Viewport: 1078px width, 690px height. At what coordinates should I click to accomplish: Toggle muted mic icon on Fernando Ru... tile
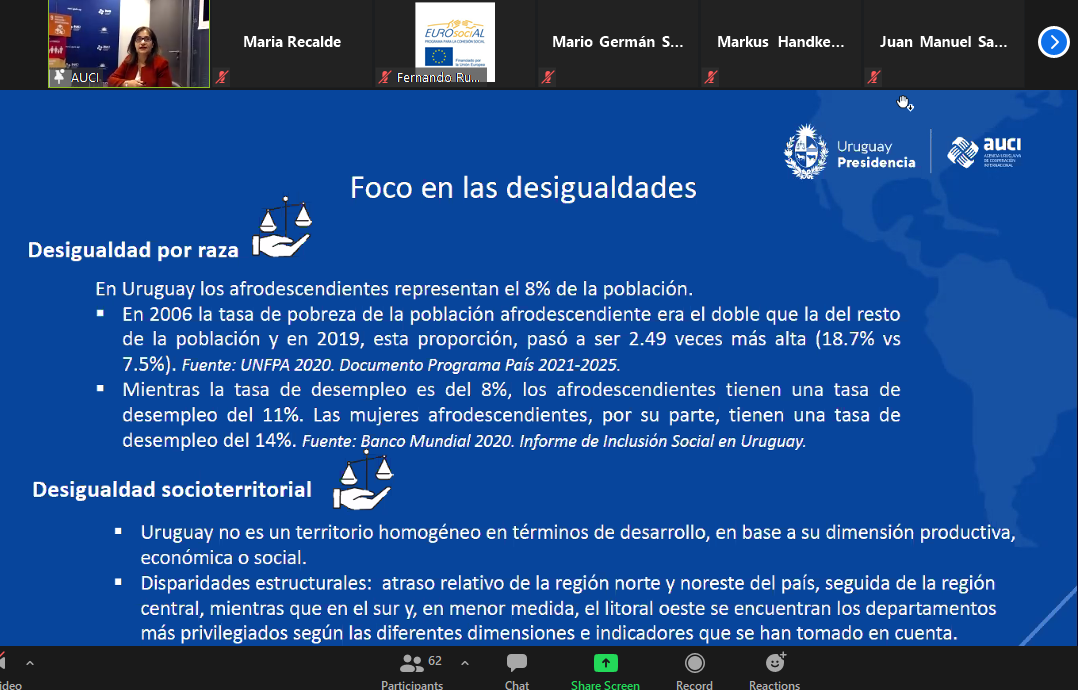pyautogui.click(x=384, y=77)
